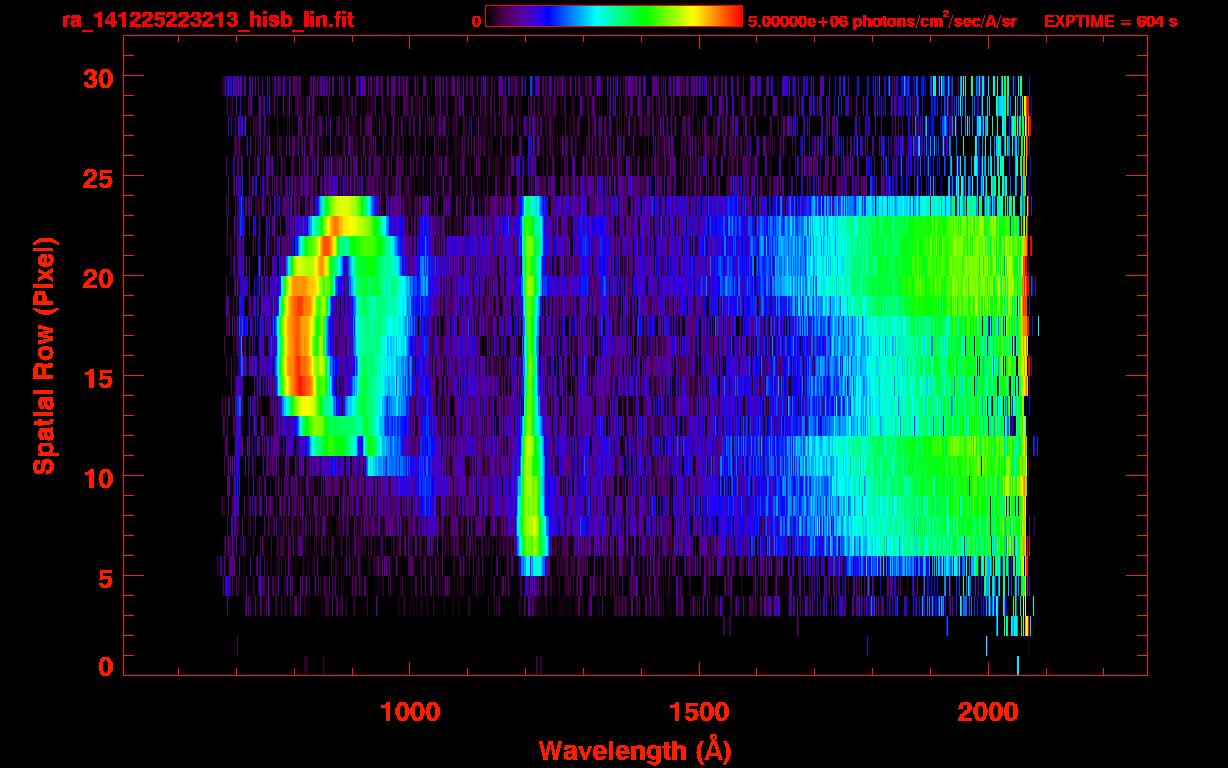The image size is (1228, 768).
Task: Click the Spatial Row (Pixel) axis title
Action: pos(44,356)
